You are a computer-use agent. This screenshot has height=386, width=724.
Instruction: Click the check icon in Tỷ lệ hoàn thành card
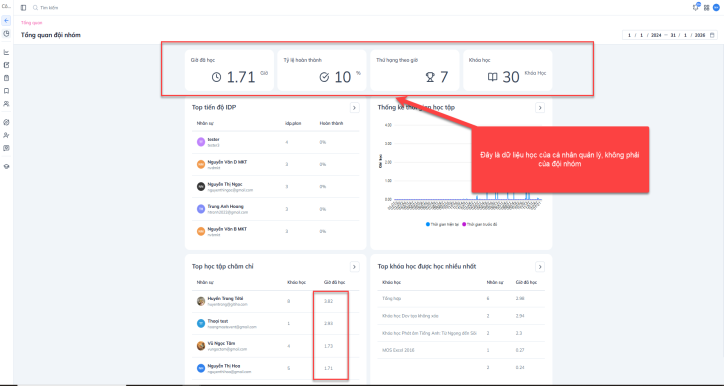(324, 77)
